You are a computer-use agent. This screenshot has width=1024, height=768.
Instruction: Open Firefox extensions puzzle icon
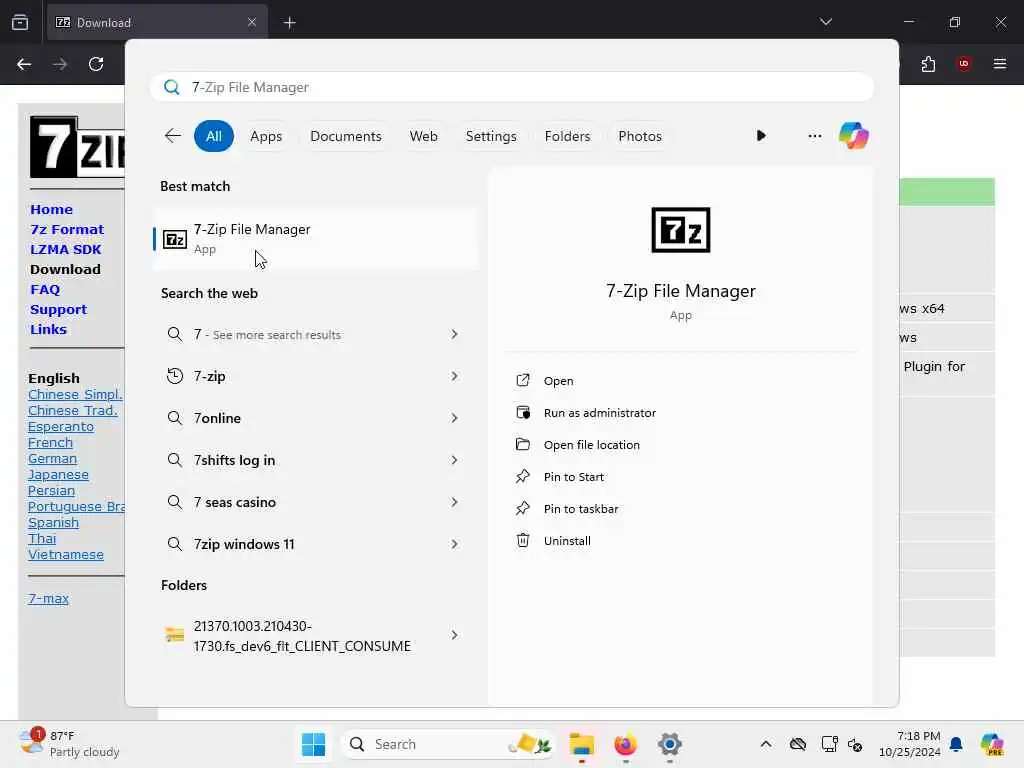click(x=928, y=64)
